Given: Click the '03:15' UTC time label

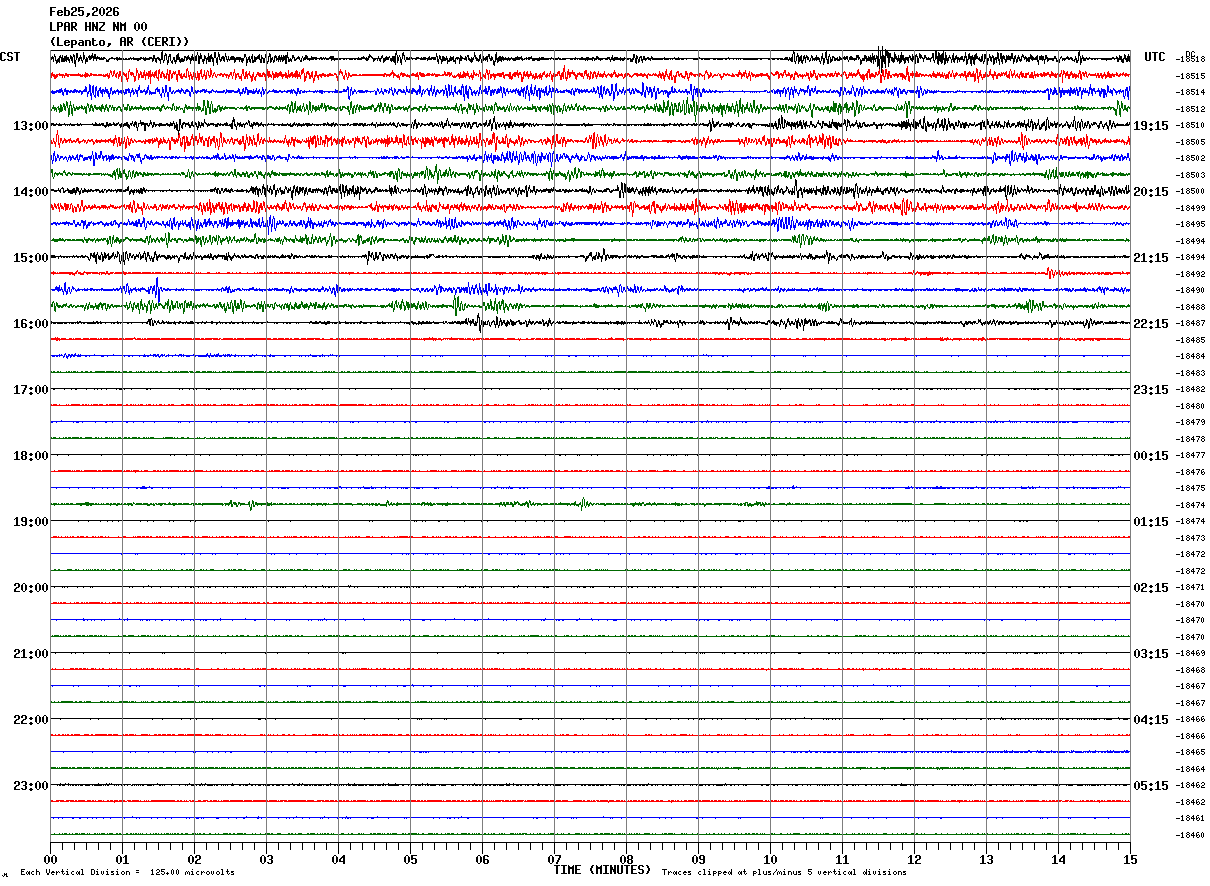Looking at the screenshot, I should click(x=1151, y=654).
